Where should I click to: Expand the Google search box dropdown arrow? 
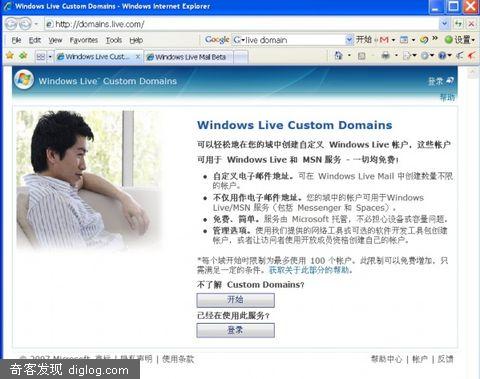point(349,40)
